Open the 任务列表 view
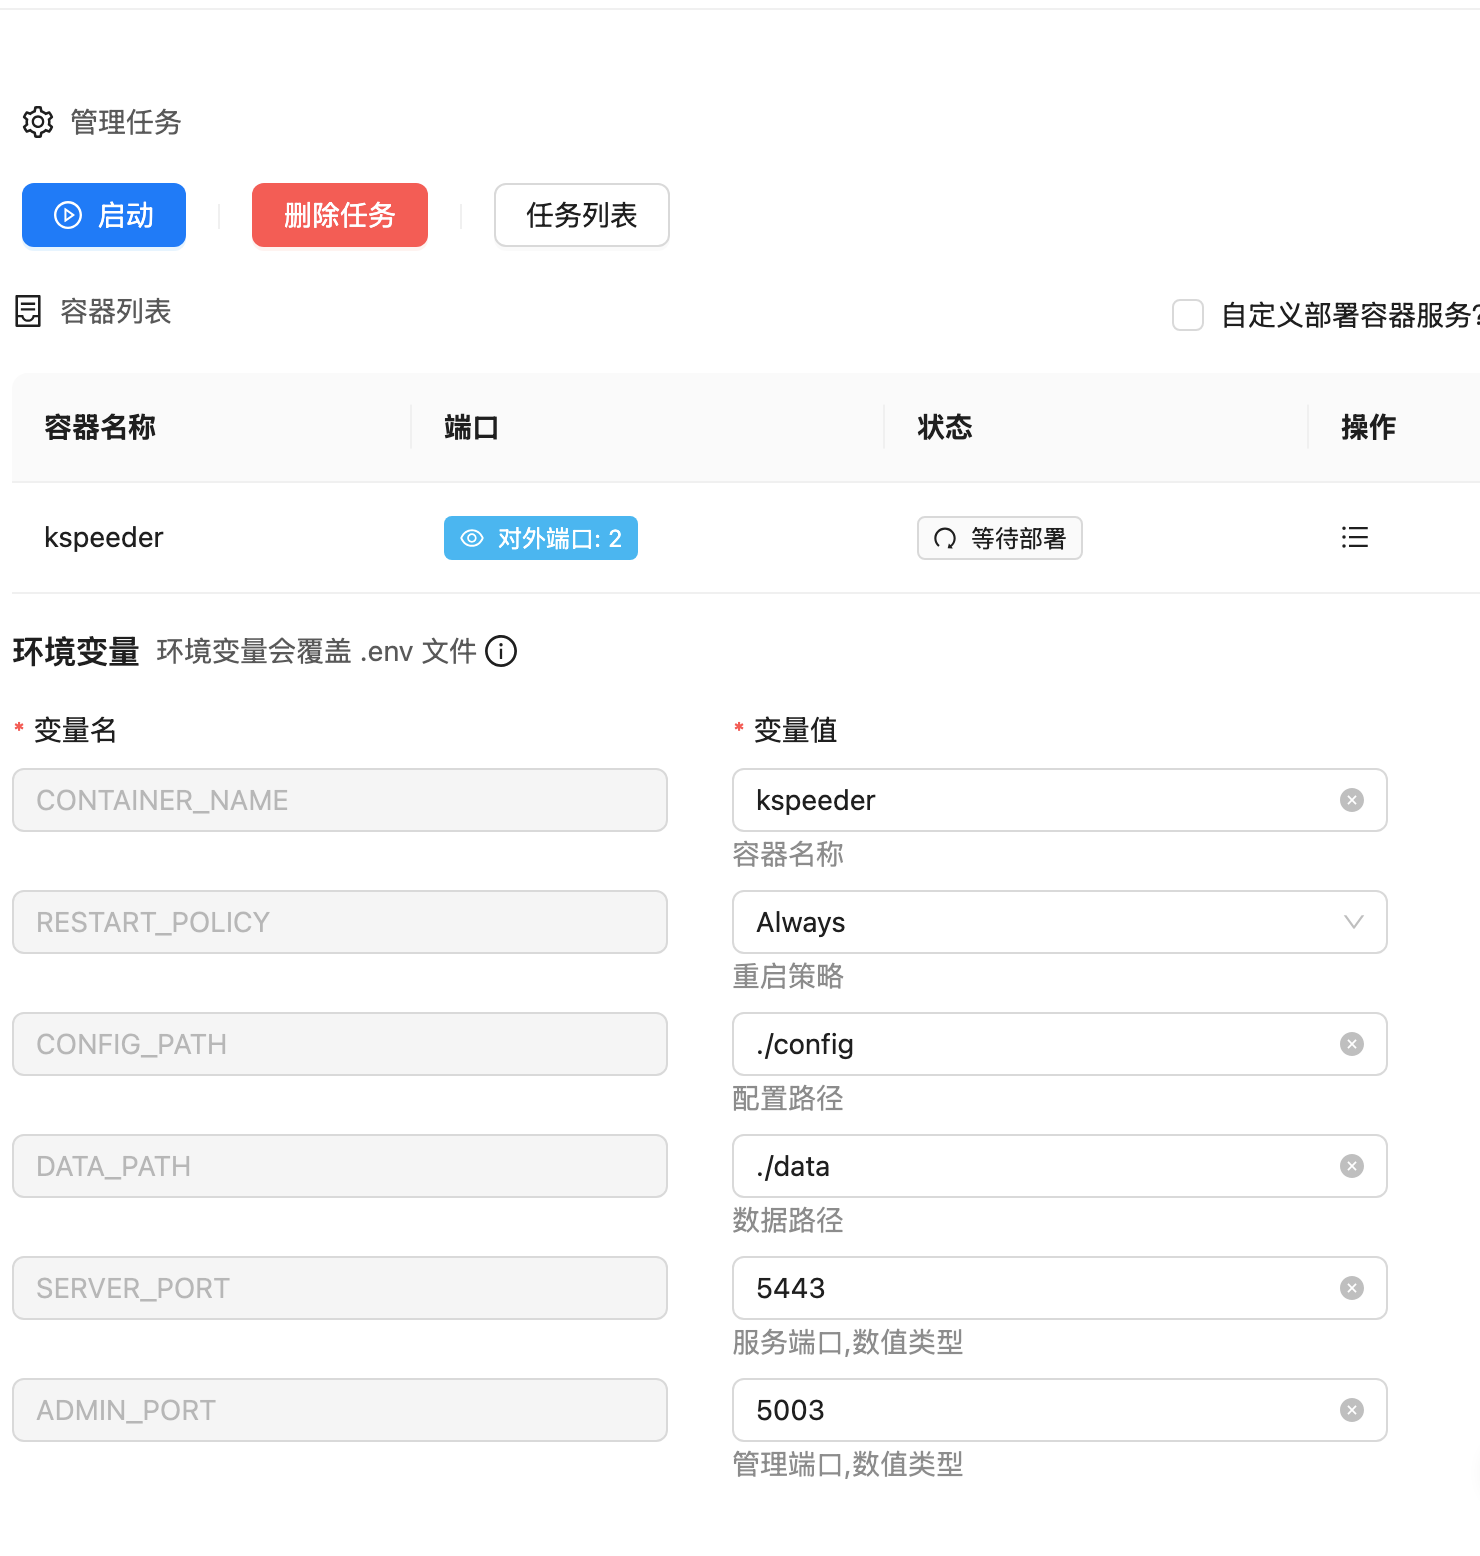Image resolution: width=1480 pixels, height=1556 pixels. (x=581, y=215)
